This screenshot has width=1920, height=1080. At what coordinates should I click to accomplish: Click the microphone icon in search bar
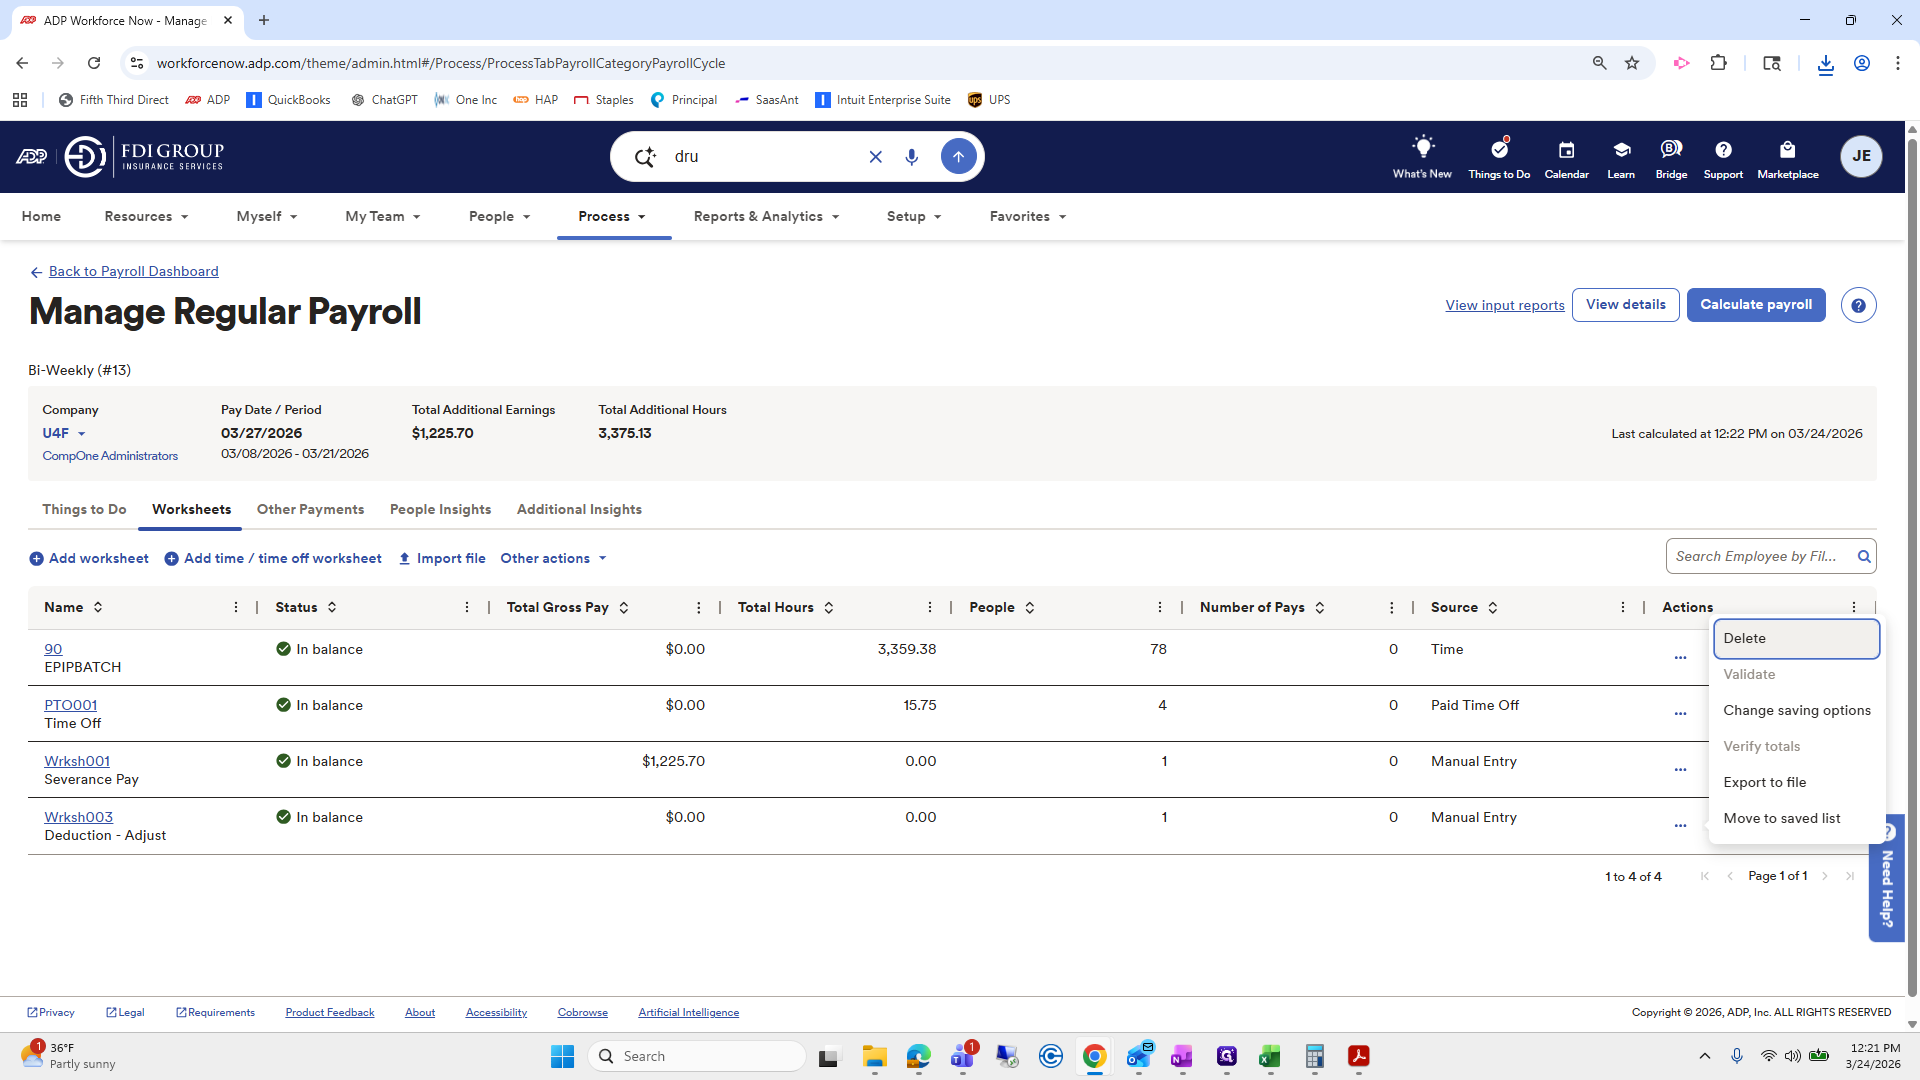tap(911, 157)
